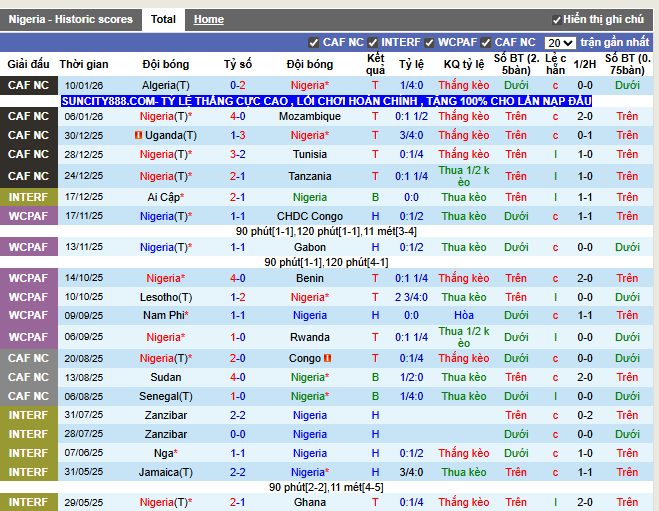The image size is (659, 511).
Task: Click Hòa result in Nam Phi row
Action: 464,315
